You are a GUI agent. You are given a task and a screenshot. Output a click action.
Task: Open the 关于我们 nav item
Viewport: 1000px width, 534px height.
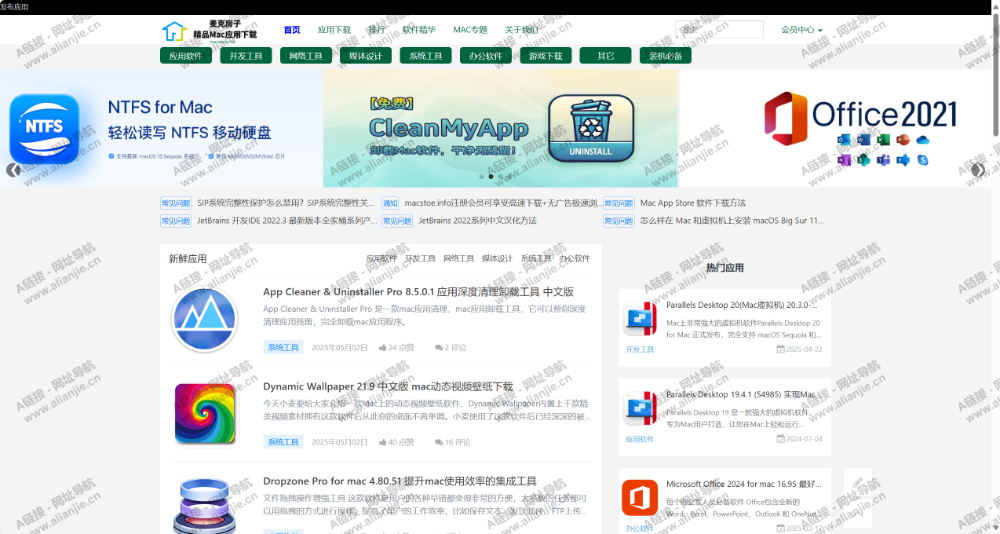point(522,29)
